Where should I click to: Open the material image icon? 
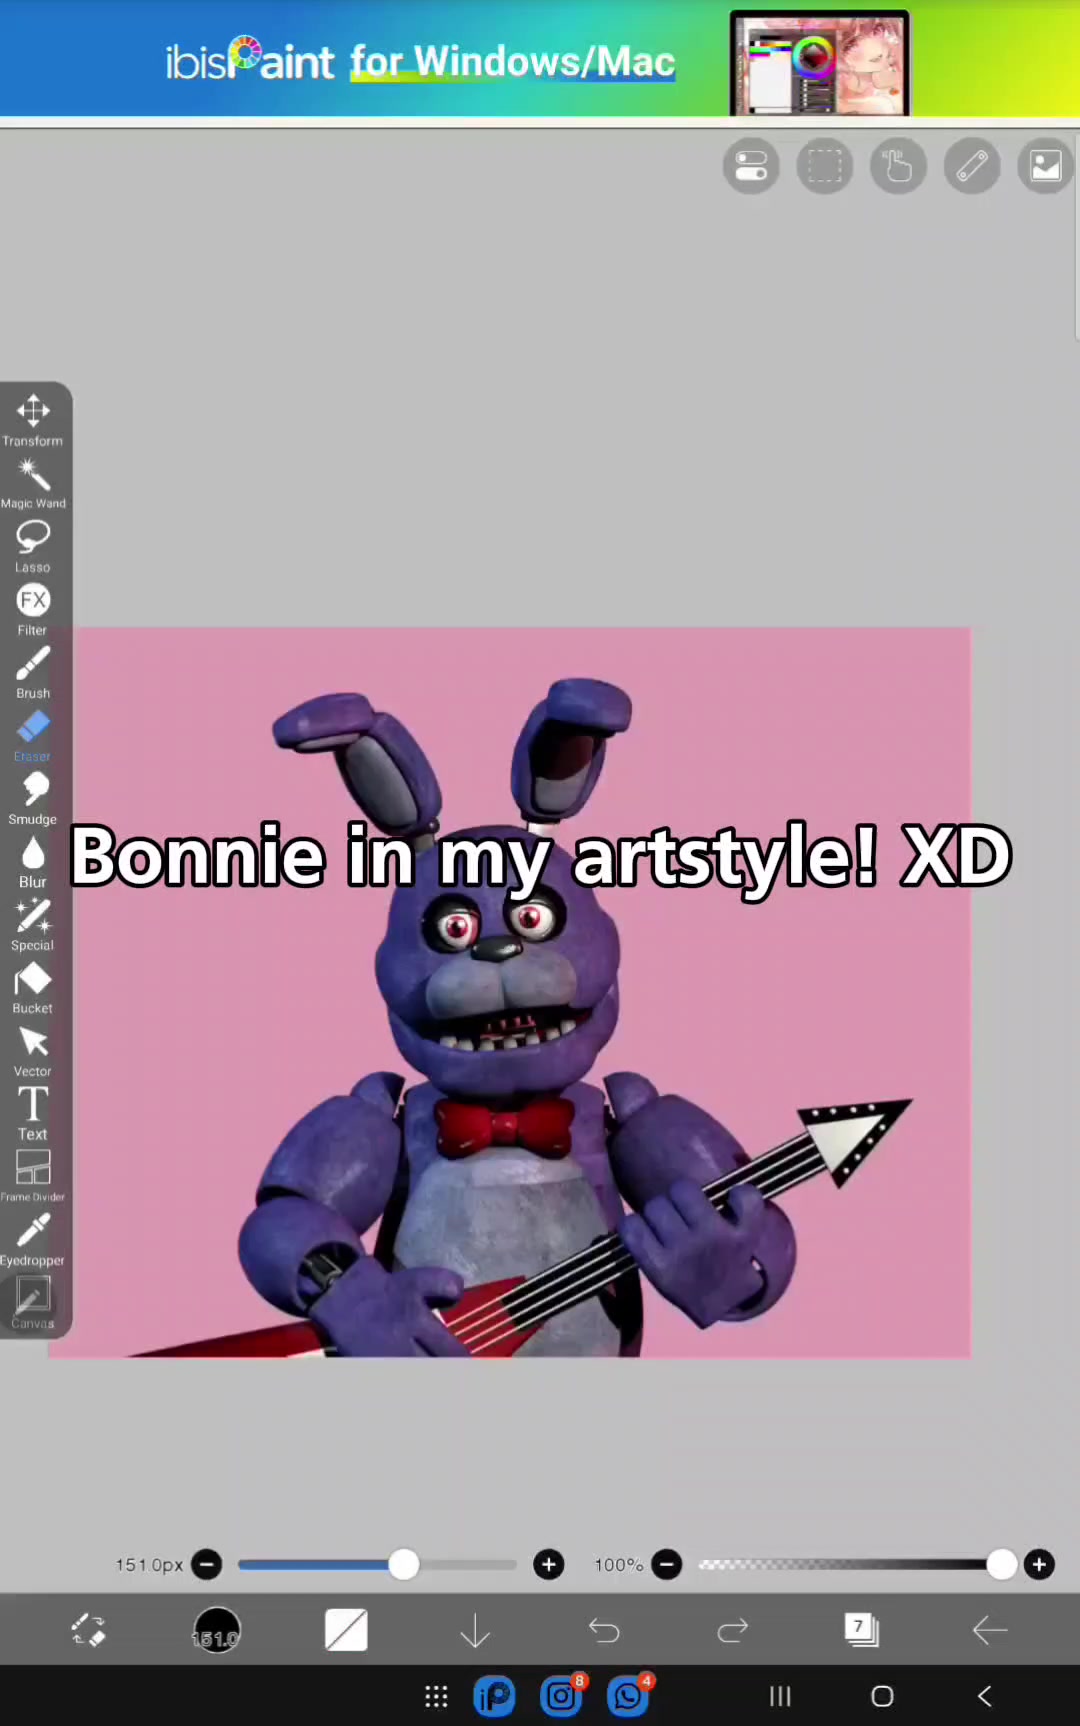(x=1046, y=166)
